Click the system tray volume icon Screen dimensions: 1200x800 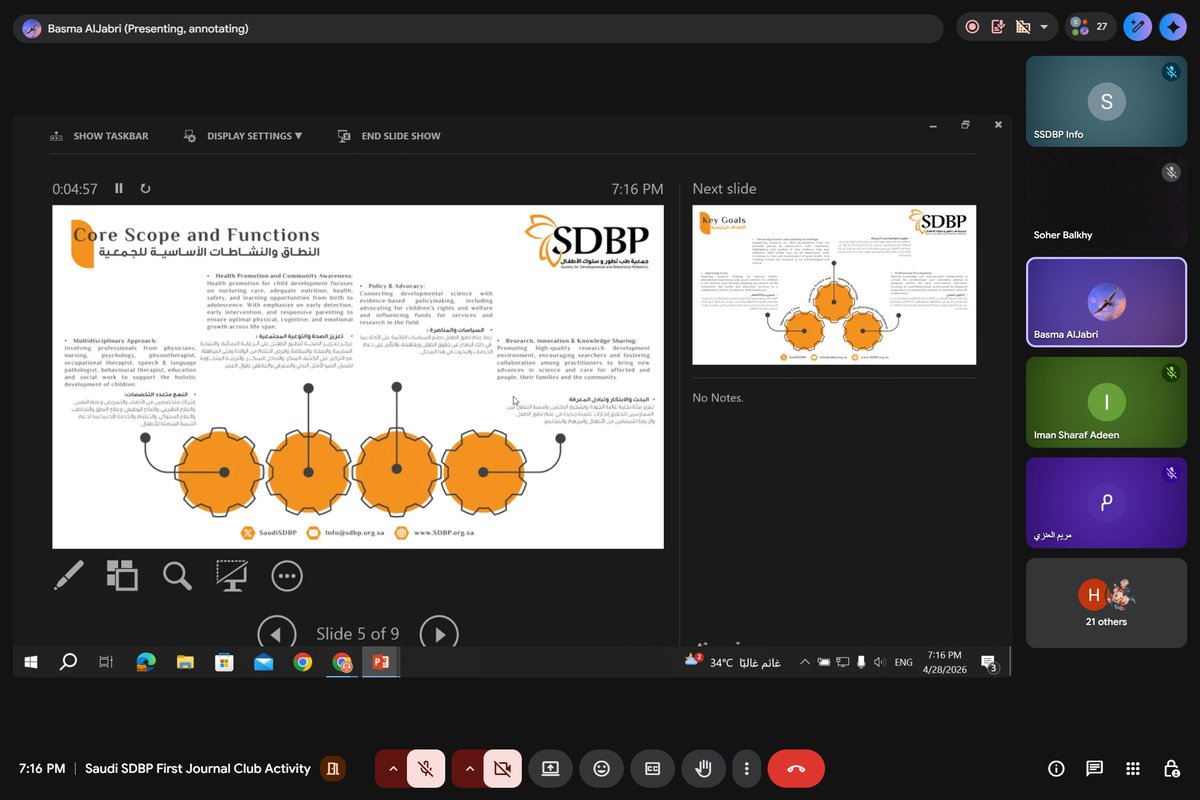tap(879, 662)
